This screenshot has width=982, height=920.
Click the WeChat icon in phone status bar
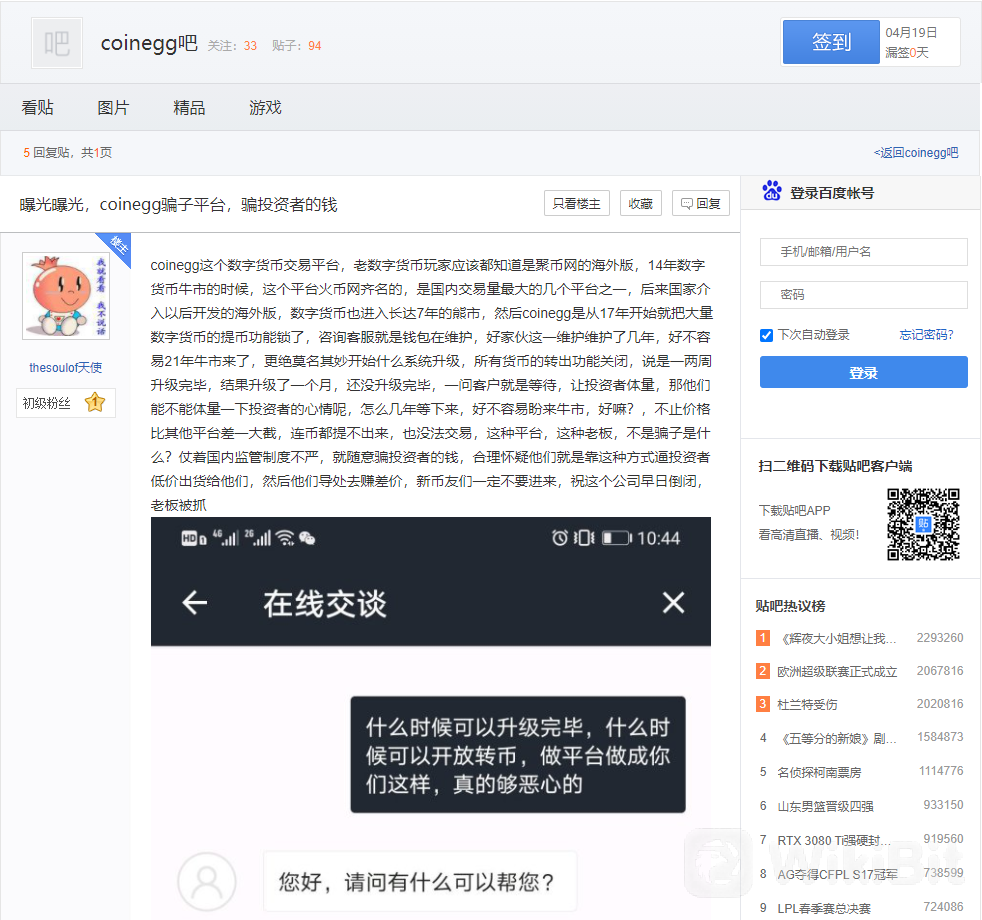[x=307, y=538]
